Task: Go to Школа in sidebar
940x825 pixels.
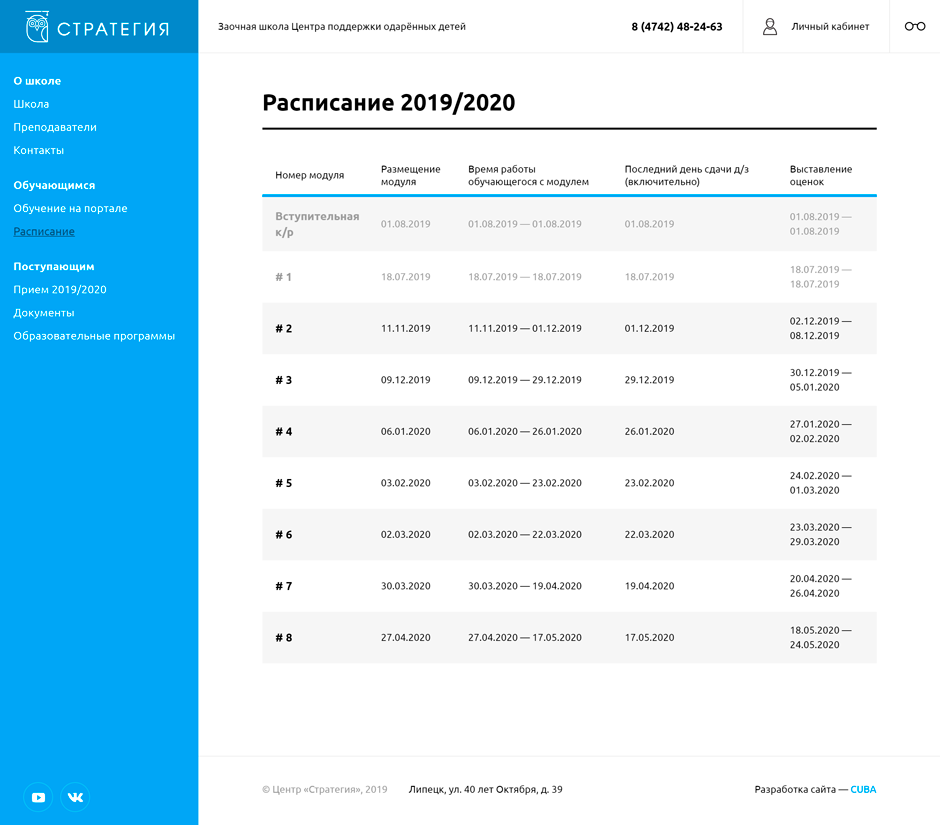Action: [x=31, y=104]
